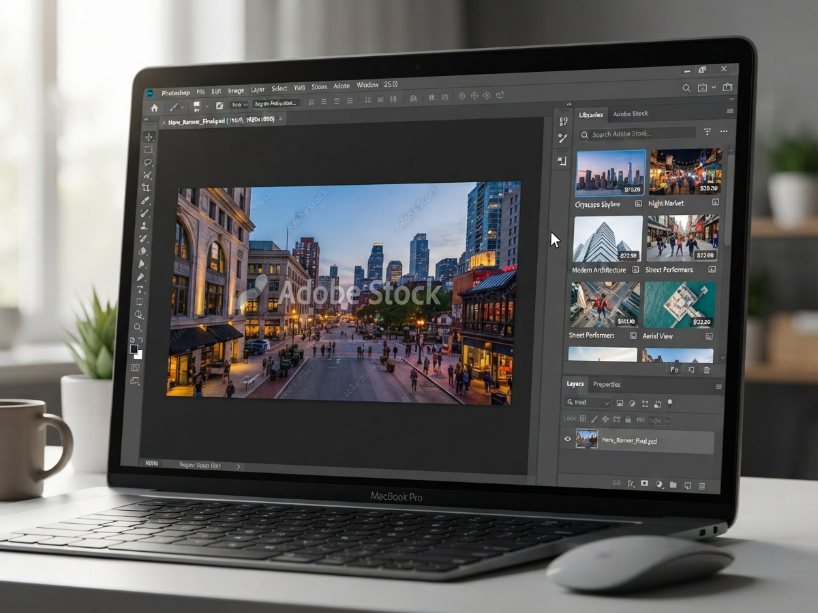
Task: Open the Libraries panel menu
Action: tap(729, 111)
